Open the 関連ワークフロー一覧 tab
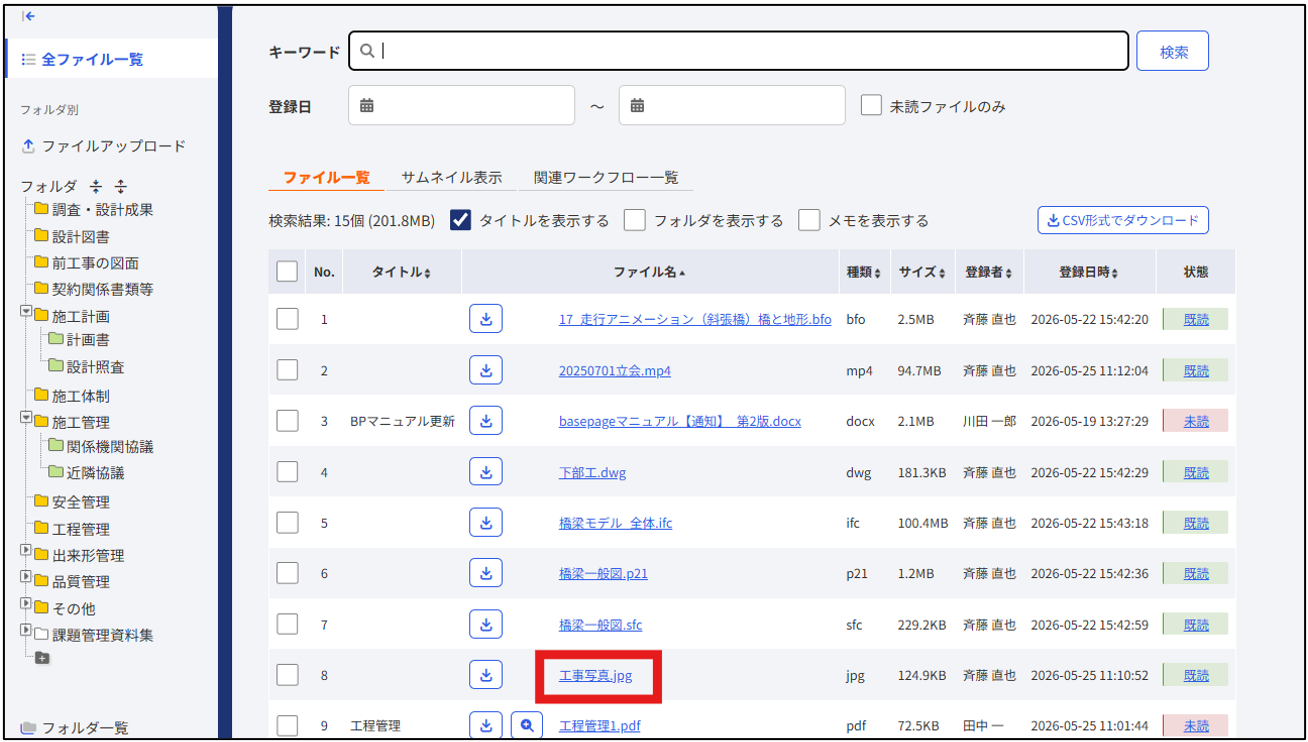The width and height of the screenshot is (1308, 742). (x=606, y=177)
